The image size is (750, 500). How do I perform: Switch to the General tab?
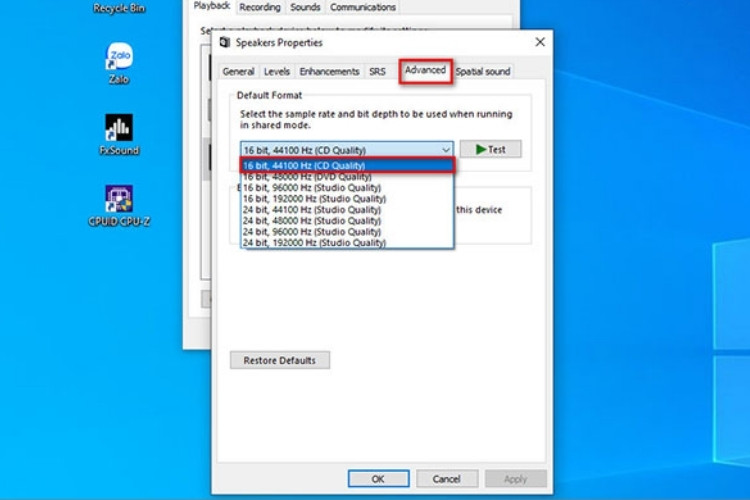238,72
